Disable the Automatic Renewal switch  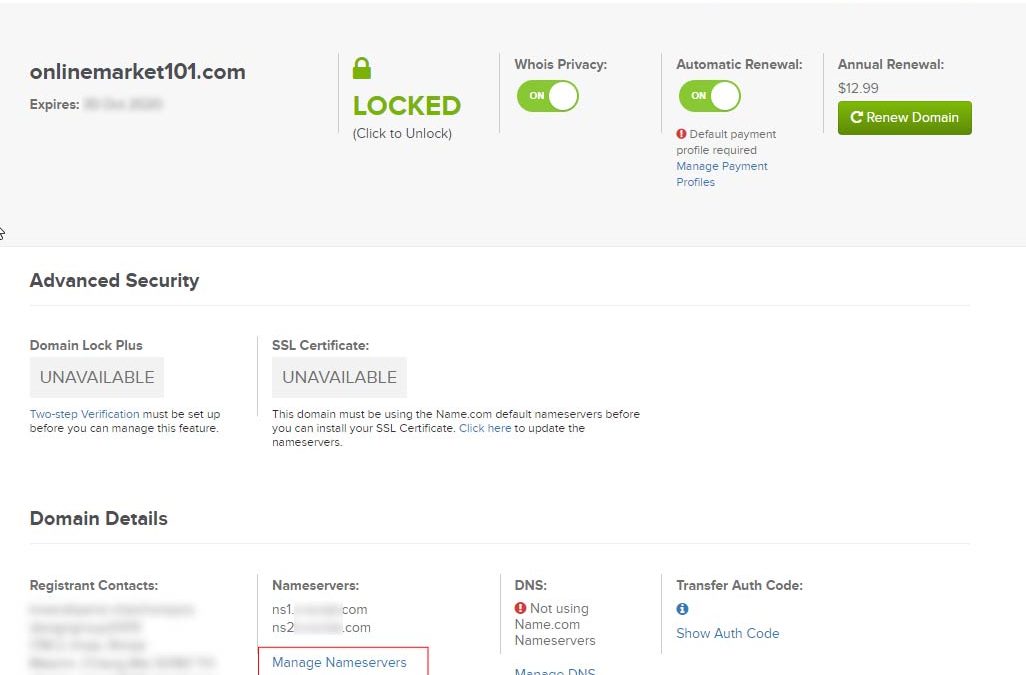(709, 96)
